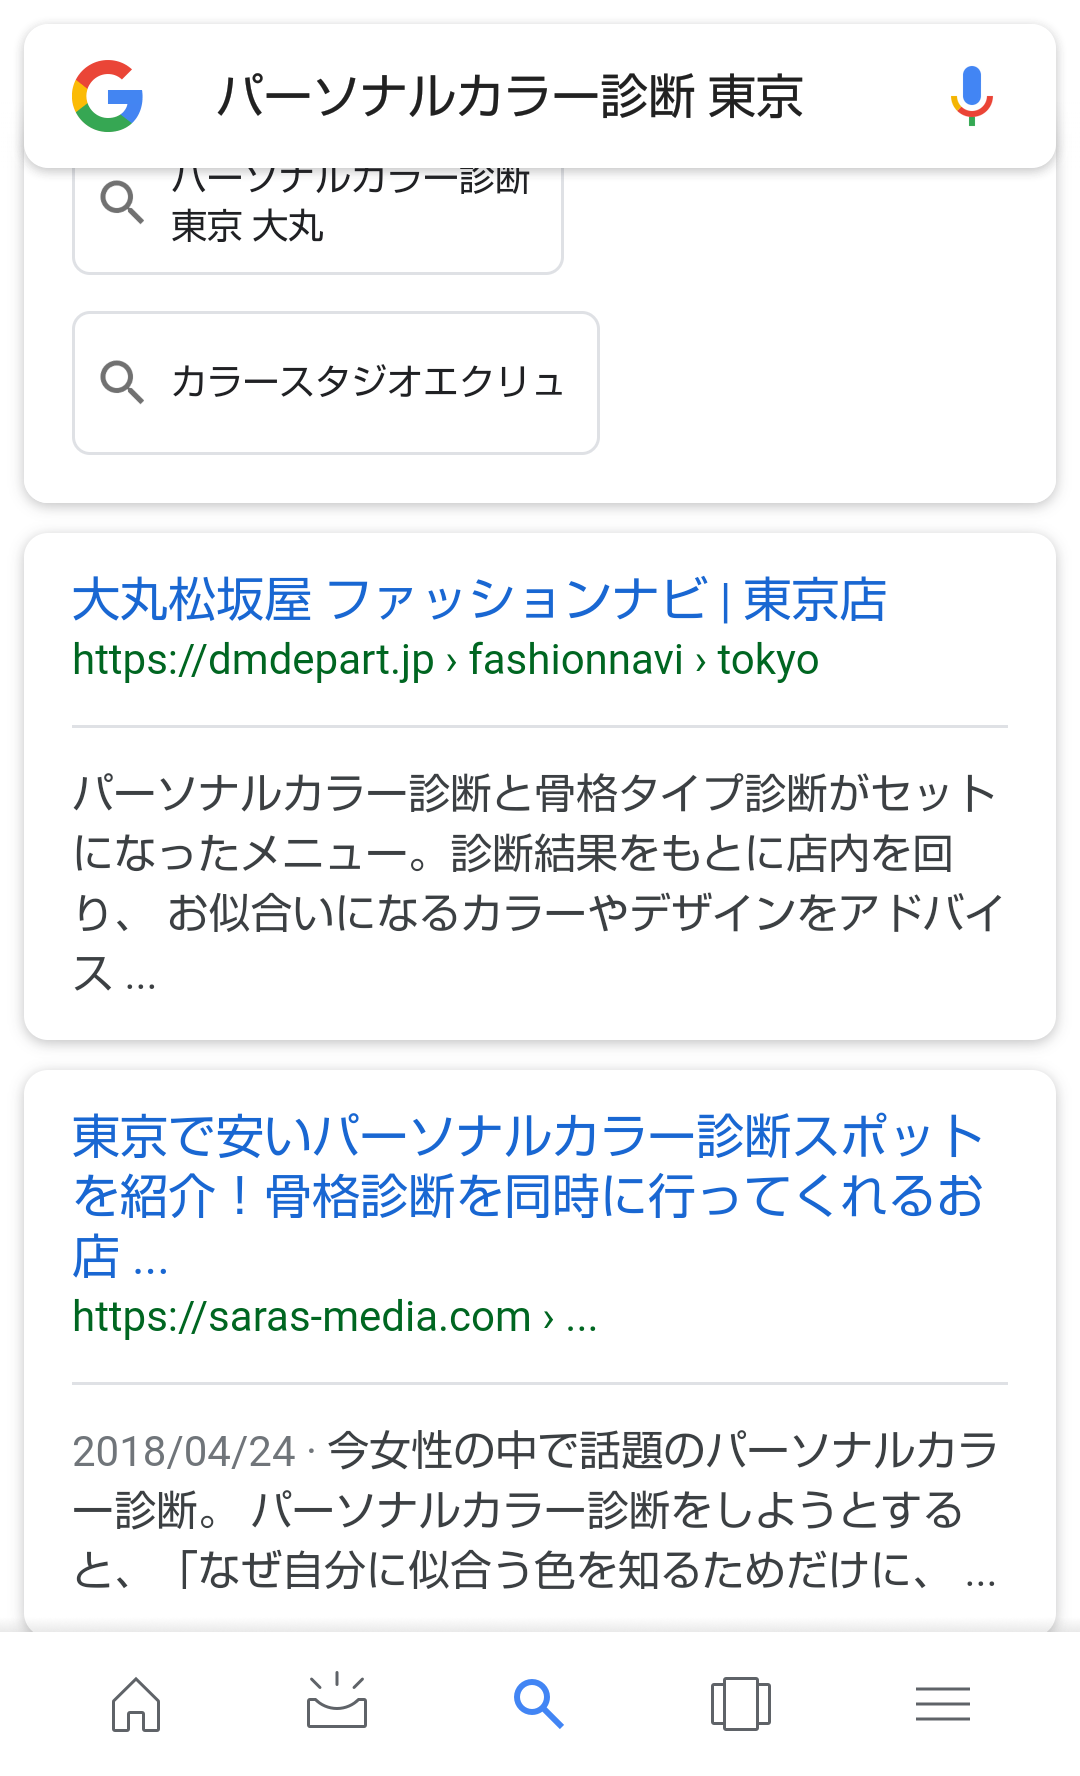Open the dmdepart.jp fashionnavi tokyo URL
The image size is (1080, 1776).
[446, 660]
